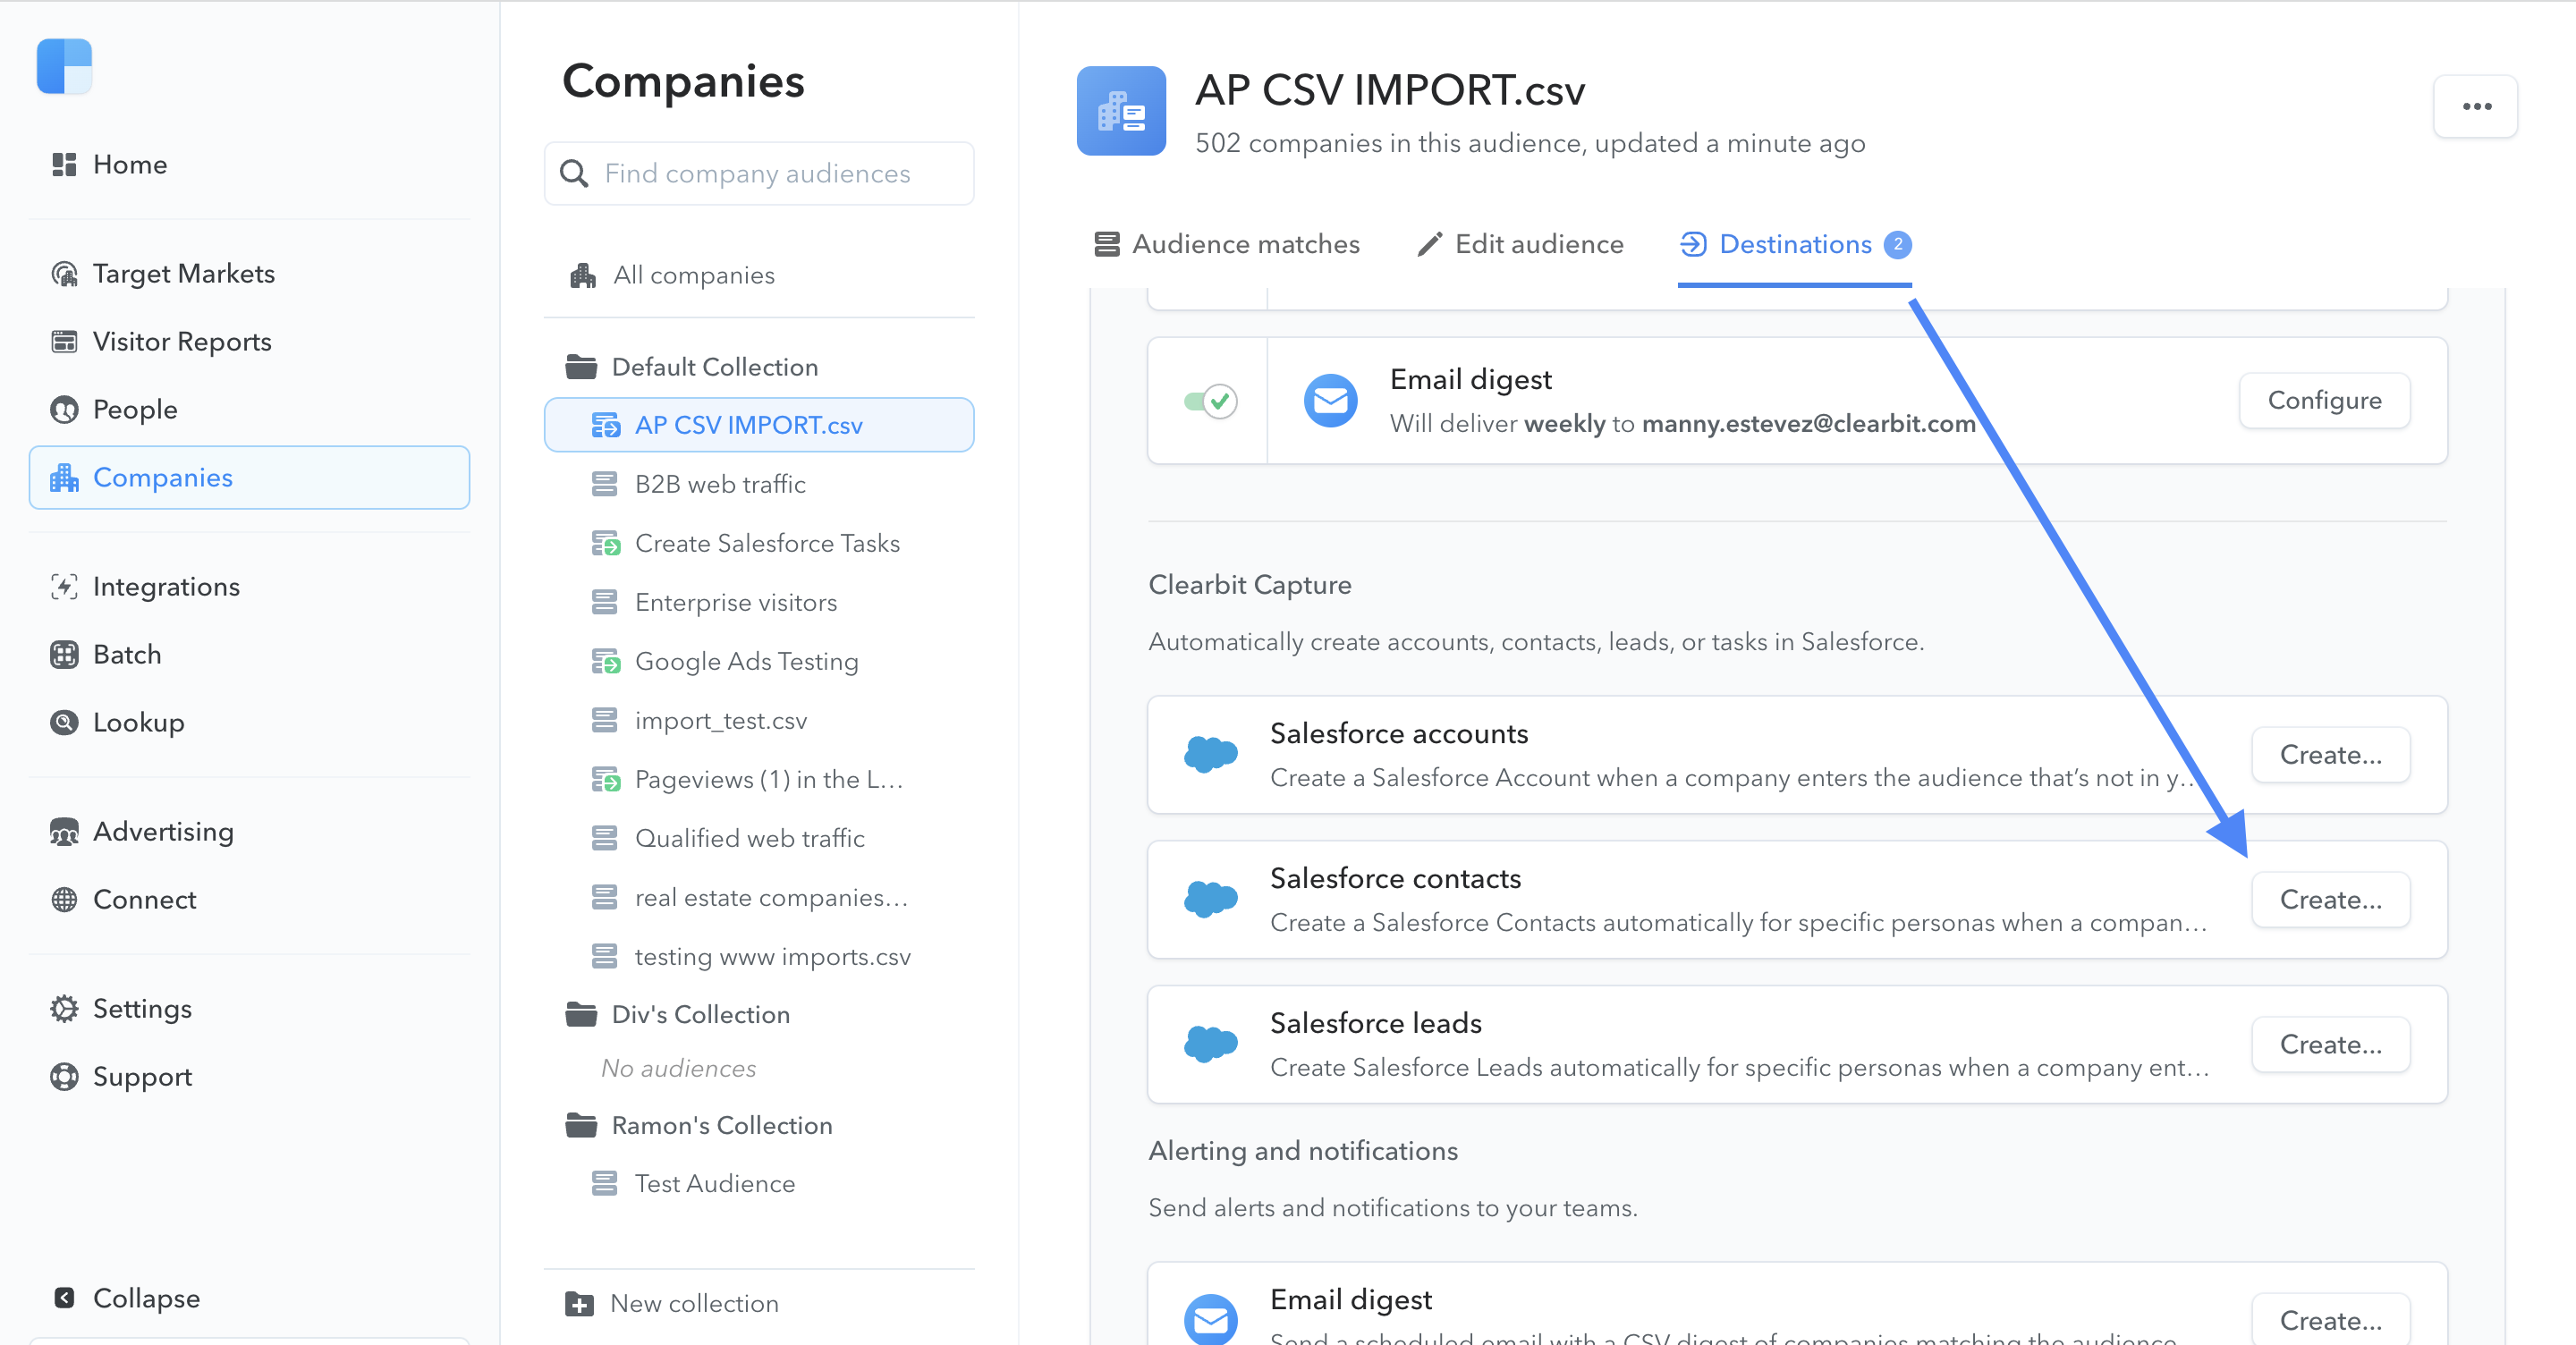2576x1345 pixels.
Task: Click the Batch icon
Action: tap(64, 654)
